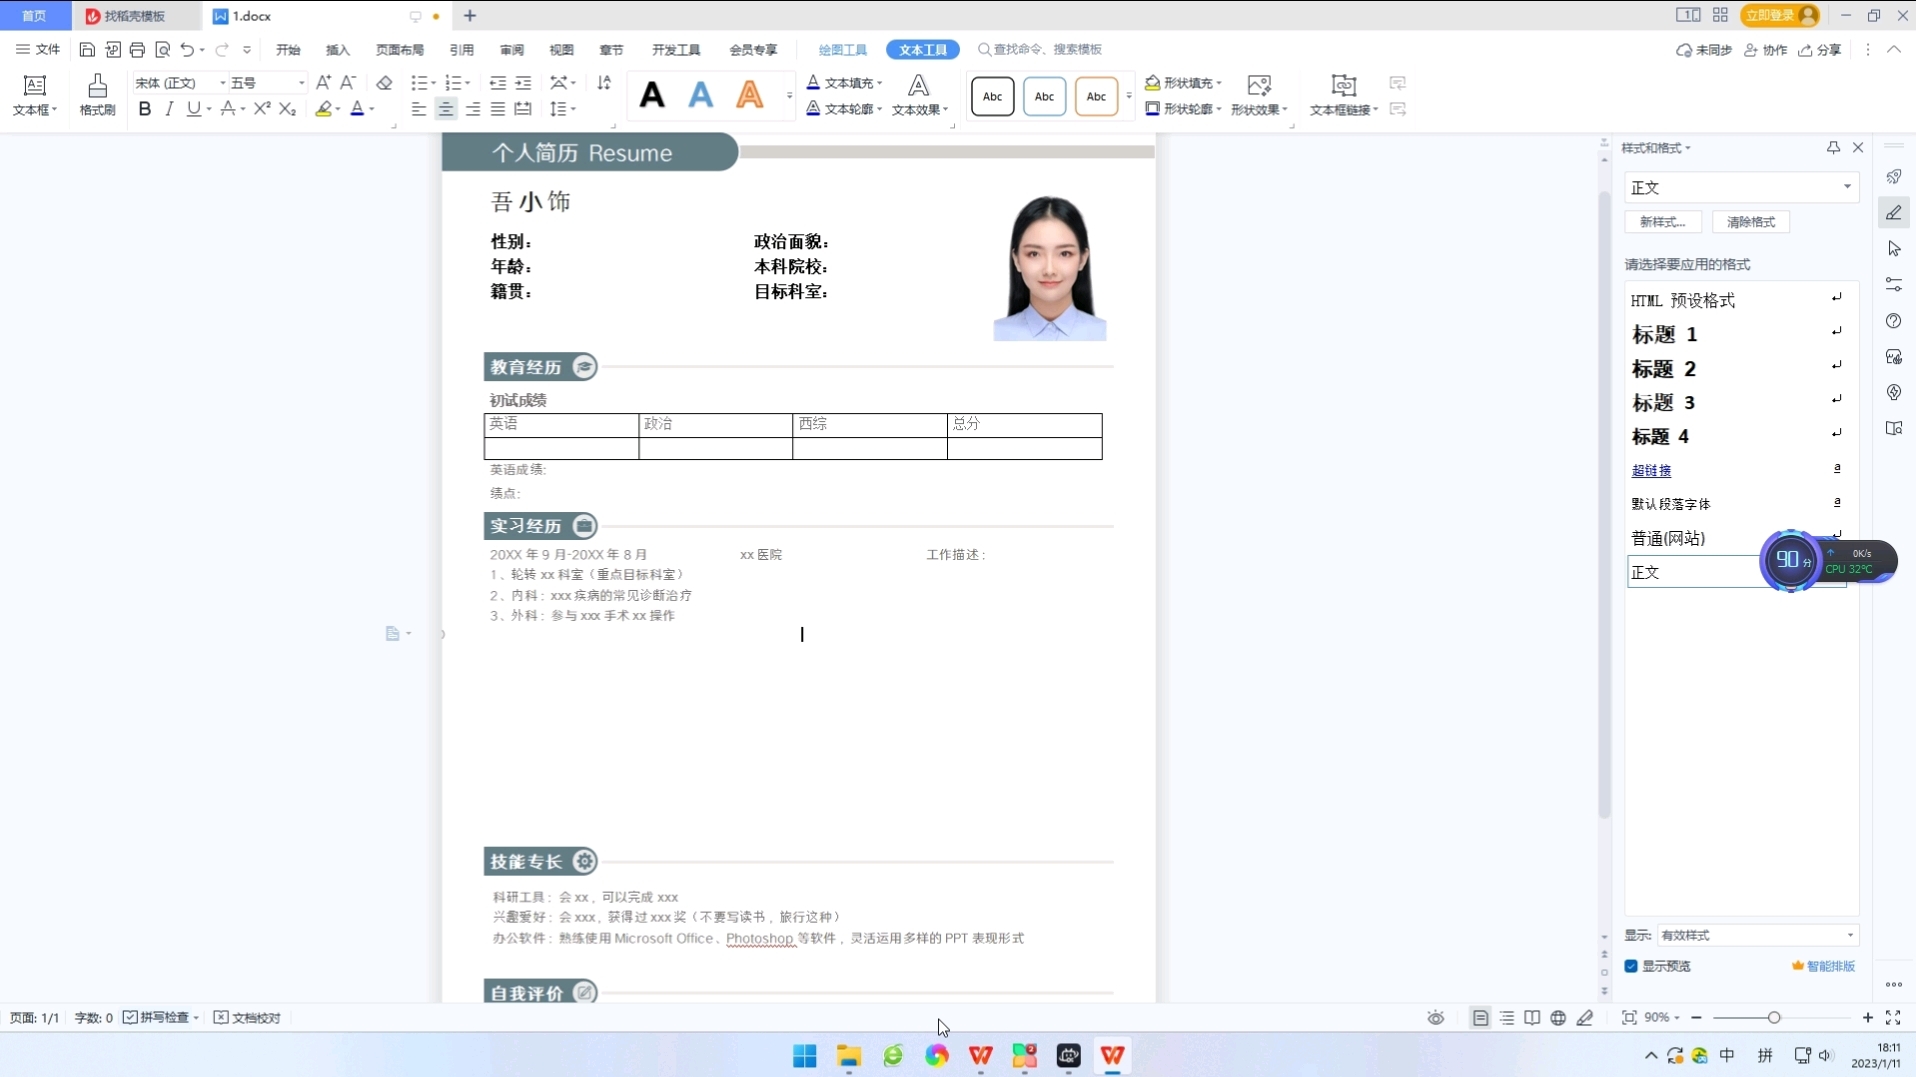Image resolution: width=1916 pixels, height=1077 pixels.
Task: Switch to the 绘图工具 tab
Action: pos(841,49)
